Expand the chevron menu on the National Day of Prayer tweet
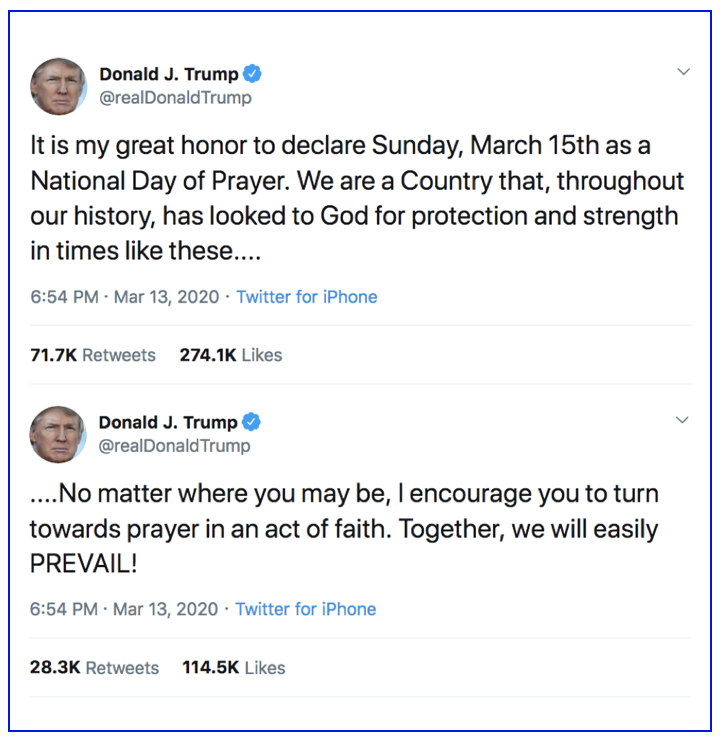Viewport: 722px width, 744px height. (x=684, y=72)
